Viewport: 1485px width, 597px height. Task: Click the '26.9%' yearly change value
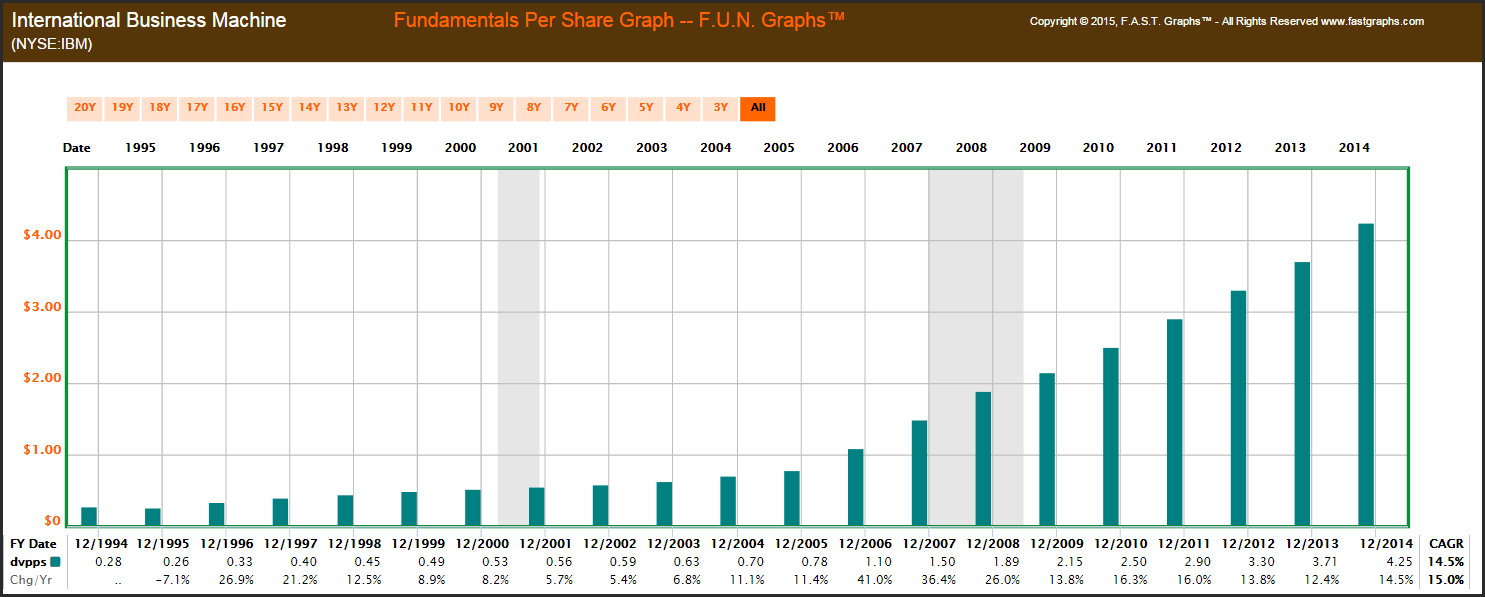coord(234,579)
